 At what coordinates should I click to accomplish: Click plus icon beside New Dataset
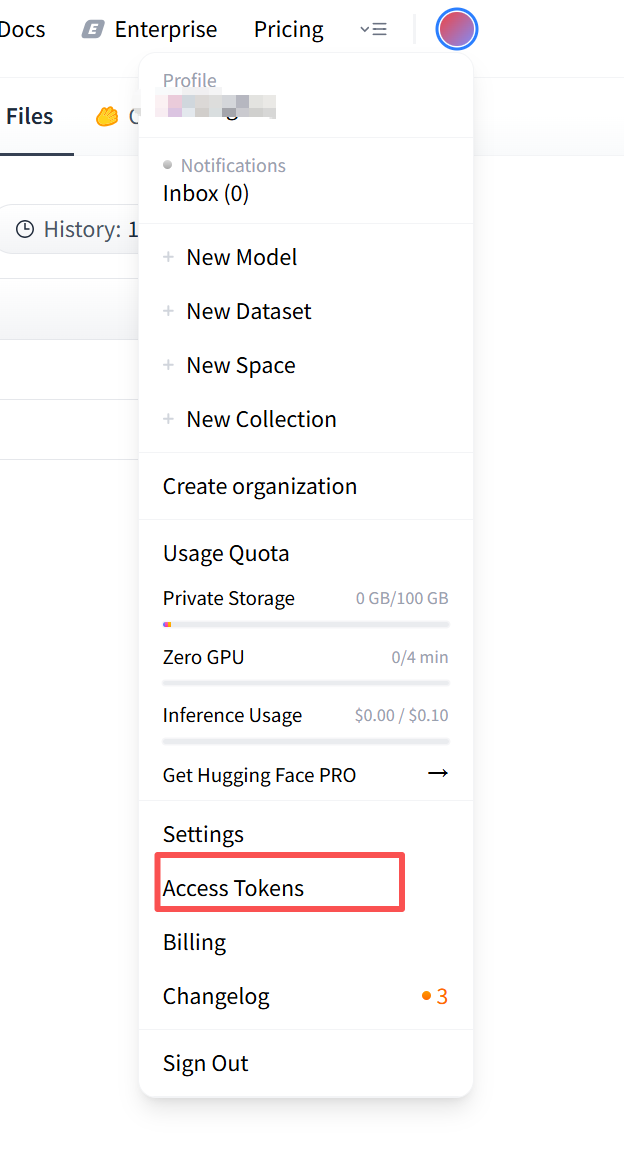[168, 311]
